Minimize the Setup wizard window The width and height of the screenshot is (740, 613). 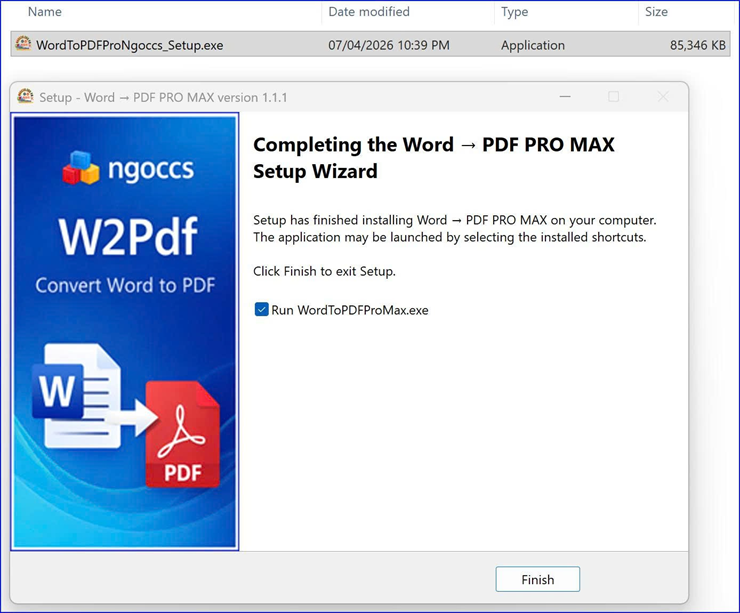tap(565, 97)
